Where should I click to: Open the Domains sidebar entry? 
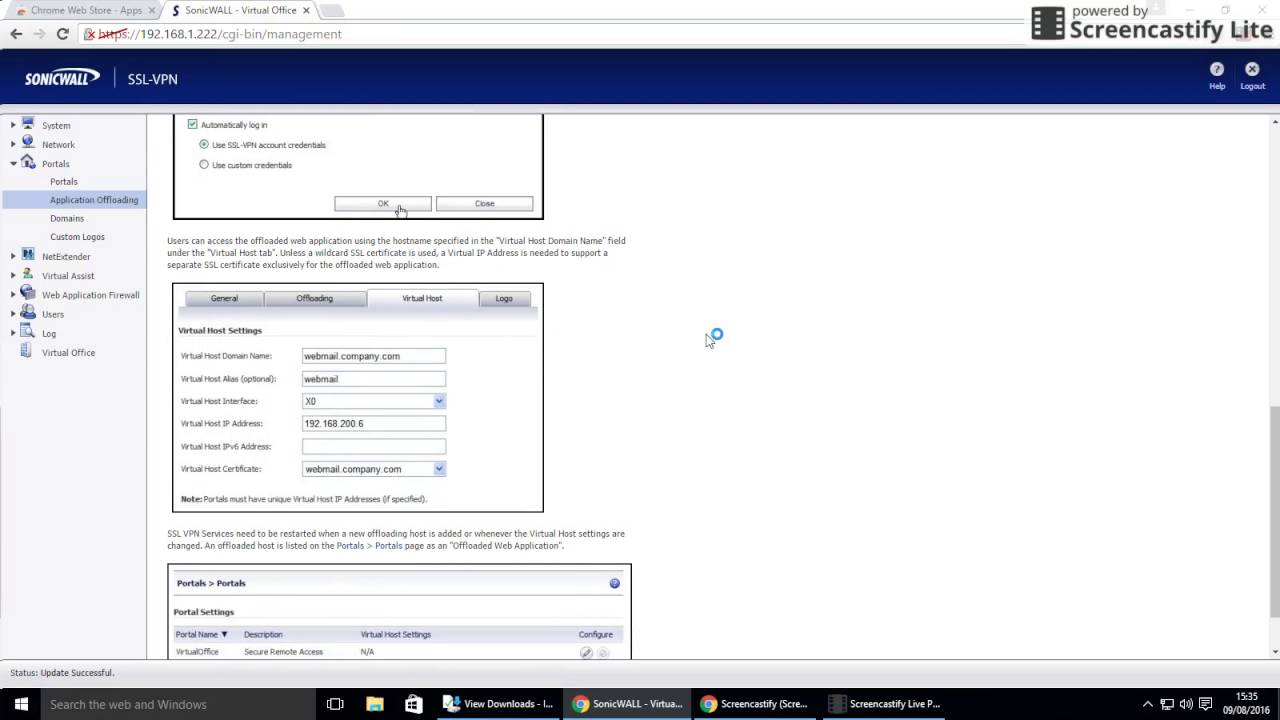(x=67, y=218)
